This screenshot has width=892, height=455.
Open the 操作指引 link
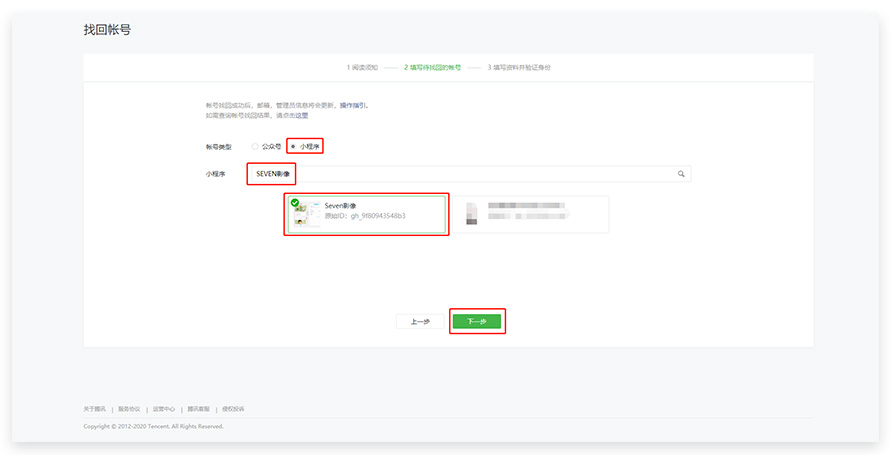[x=354, y=105]
